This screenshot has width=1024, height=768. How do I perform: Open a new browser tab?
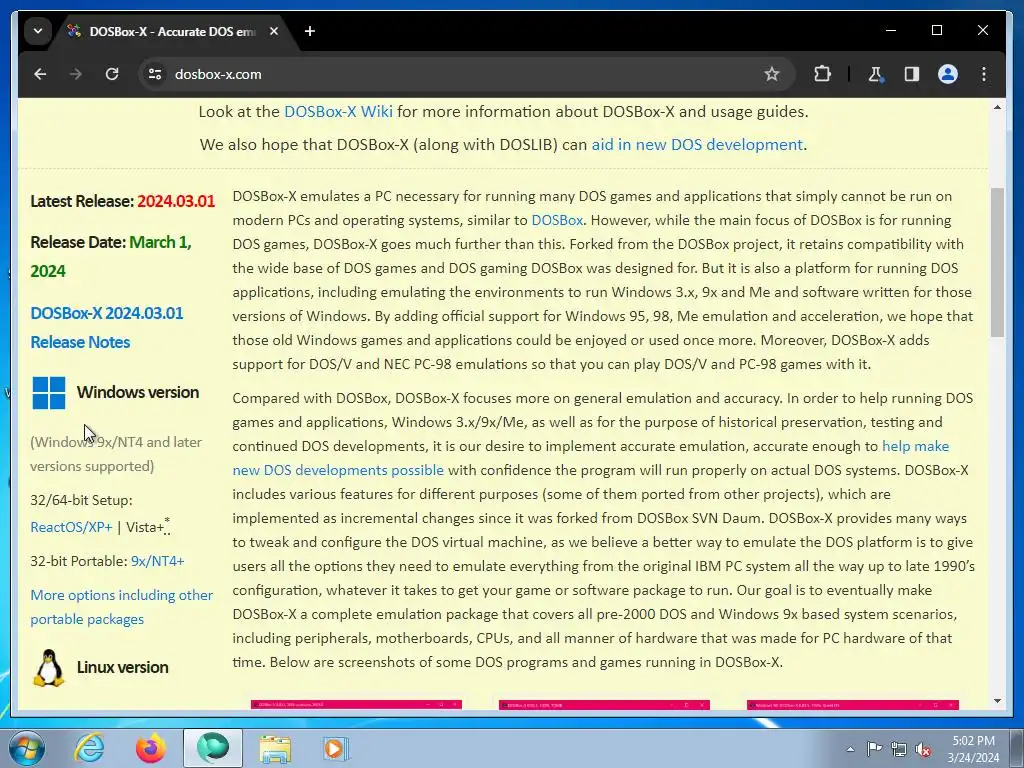pyautogui.click(x=310, y=31)
